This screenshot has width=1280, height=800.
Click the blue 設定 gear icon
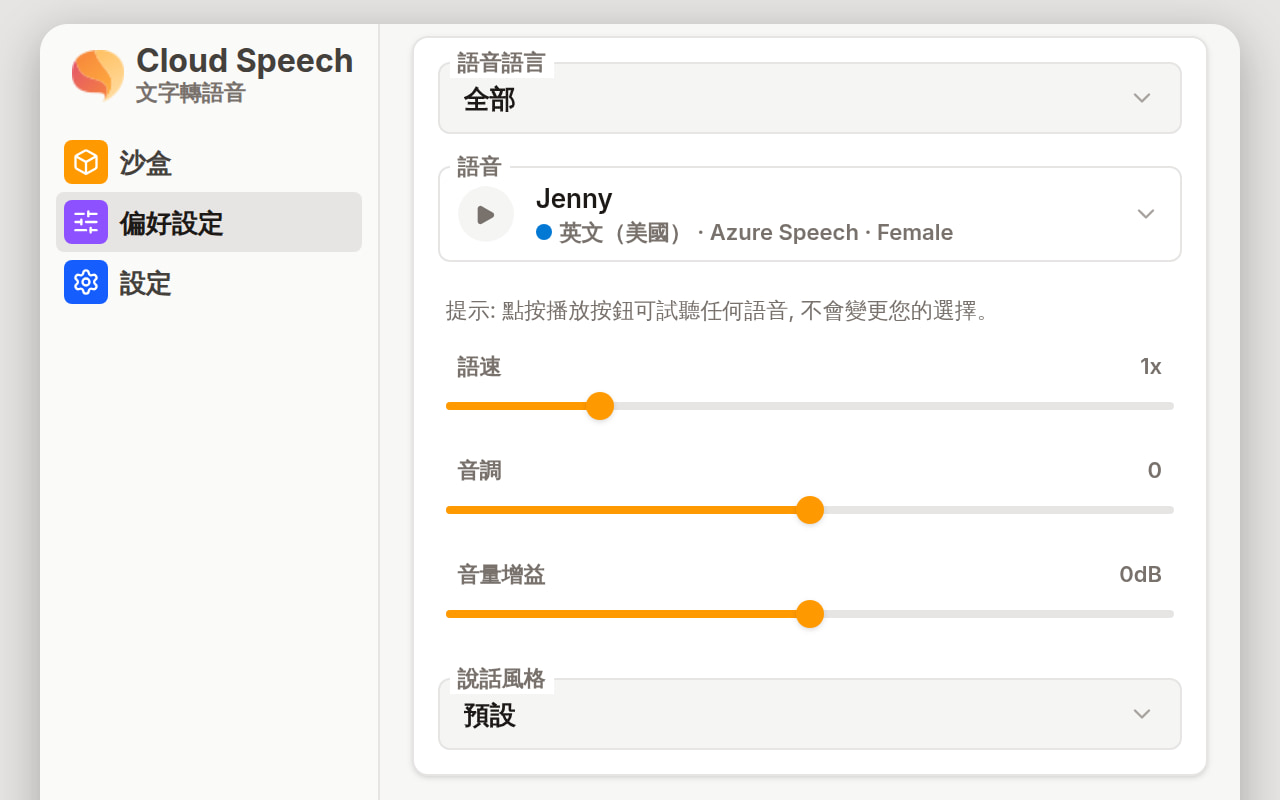[86, 282]
